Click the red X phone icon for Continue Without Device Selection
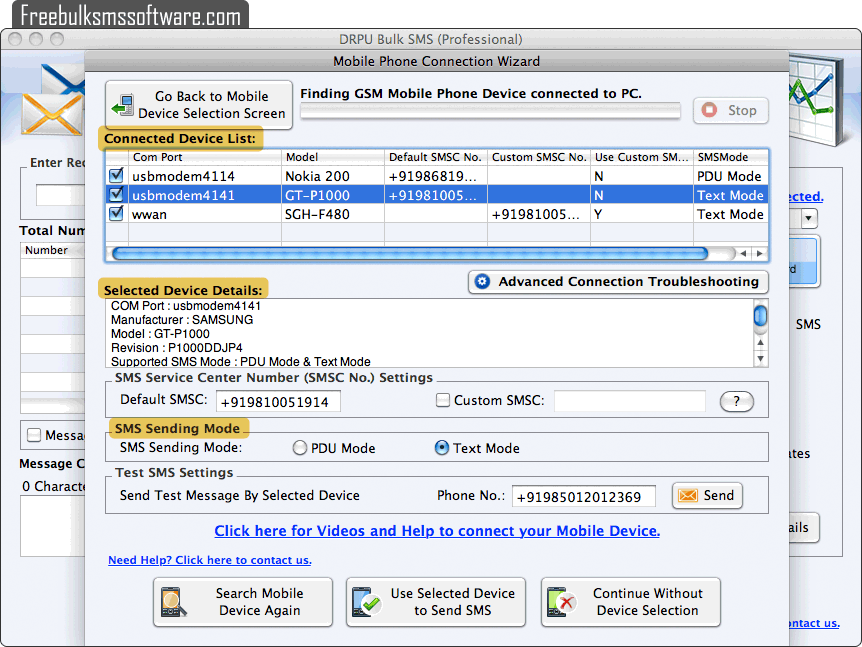This screenshot has height=647, width=862. pyautogui.click(x=562, y=602)
